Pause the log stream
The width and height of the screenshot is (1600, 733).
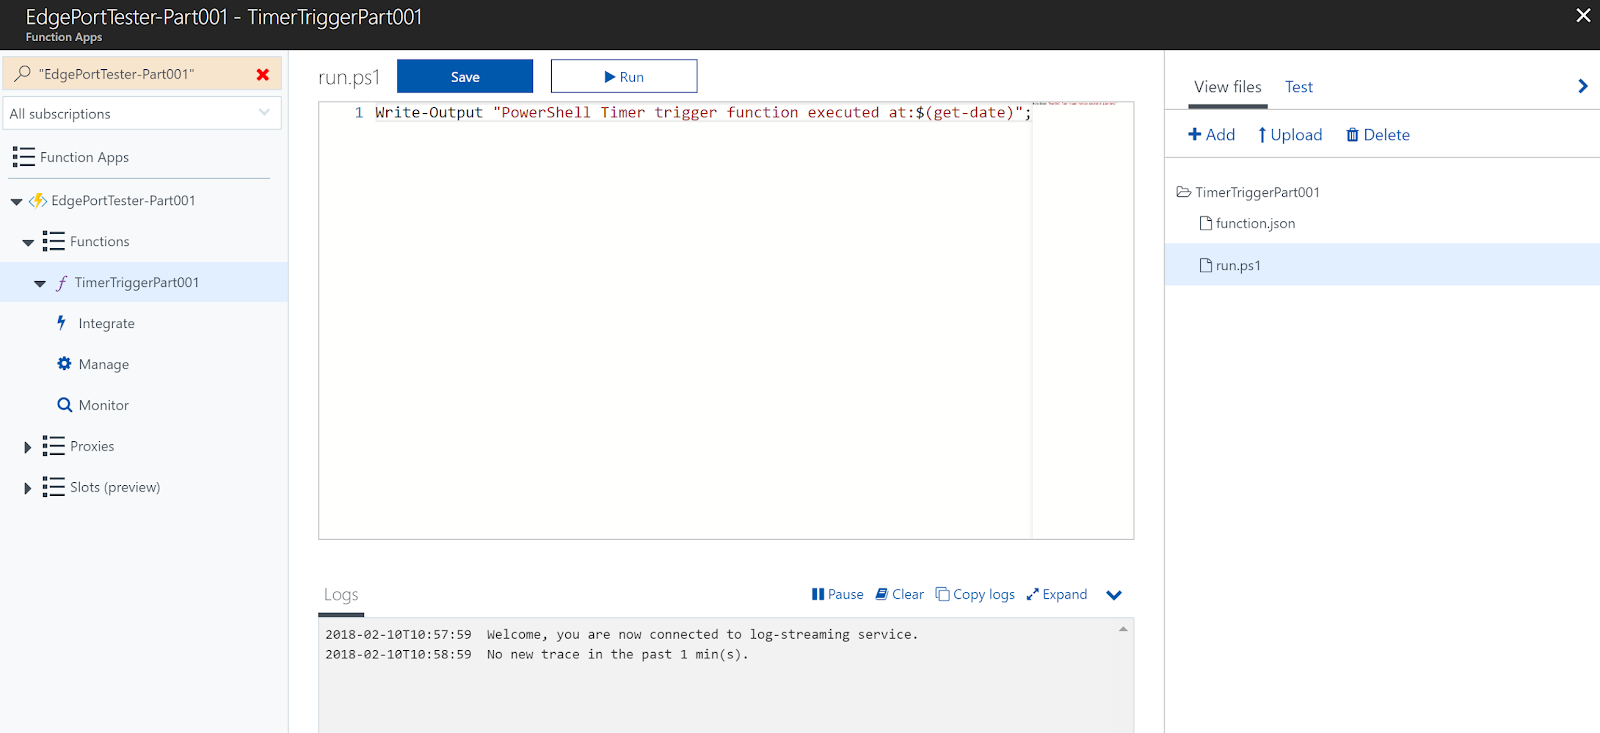tap(838, 594)
